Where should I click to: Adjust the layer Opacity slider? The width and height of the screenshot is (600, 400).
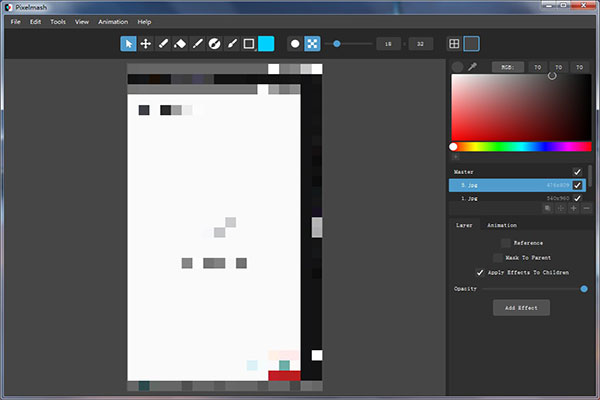pyautogui.click(x=535, y=289)
